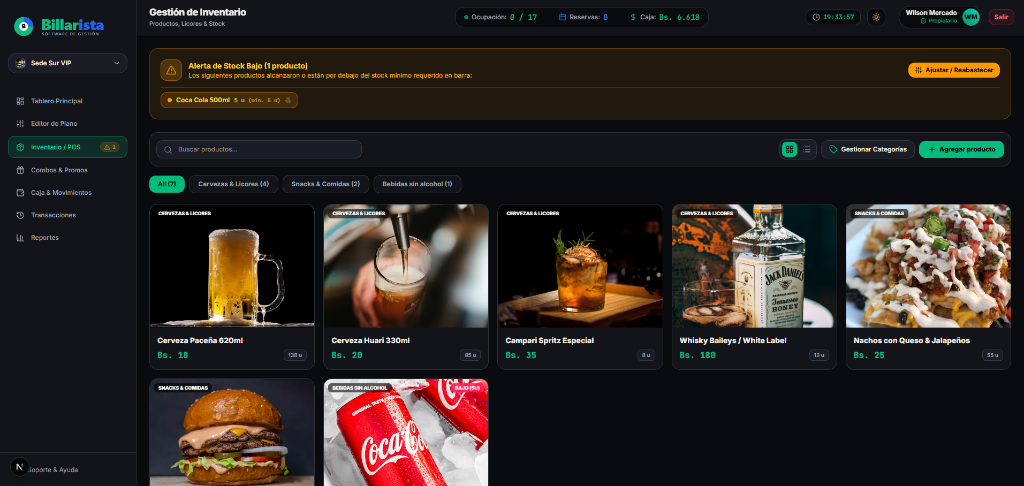Click the Cerveza Paceña 620ml title
1024x486 pixels.
click(x=200, y=340)
